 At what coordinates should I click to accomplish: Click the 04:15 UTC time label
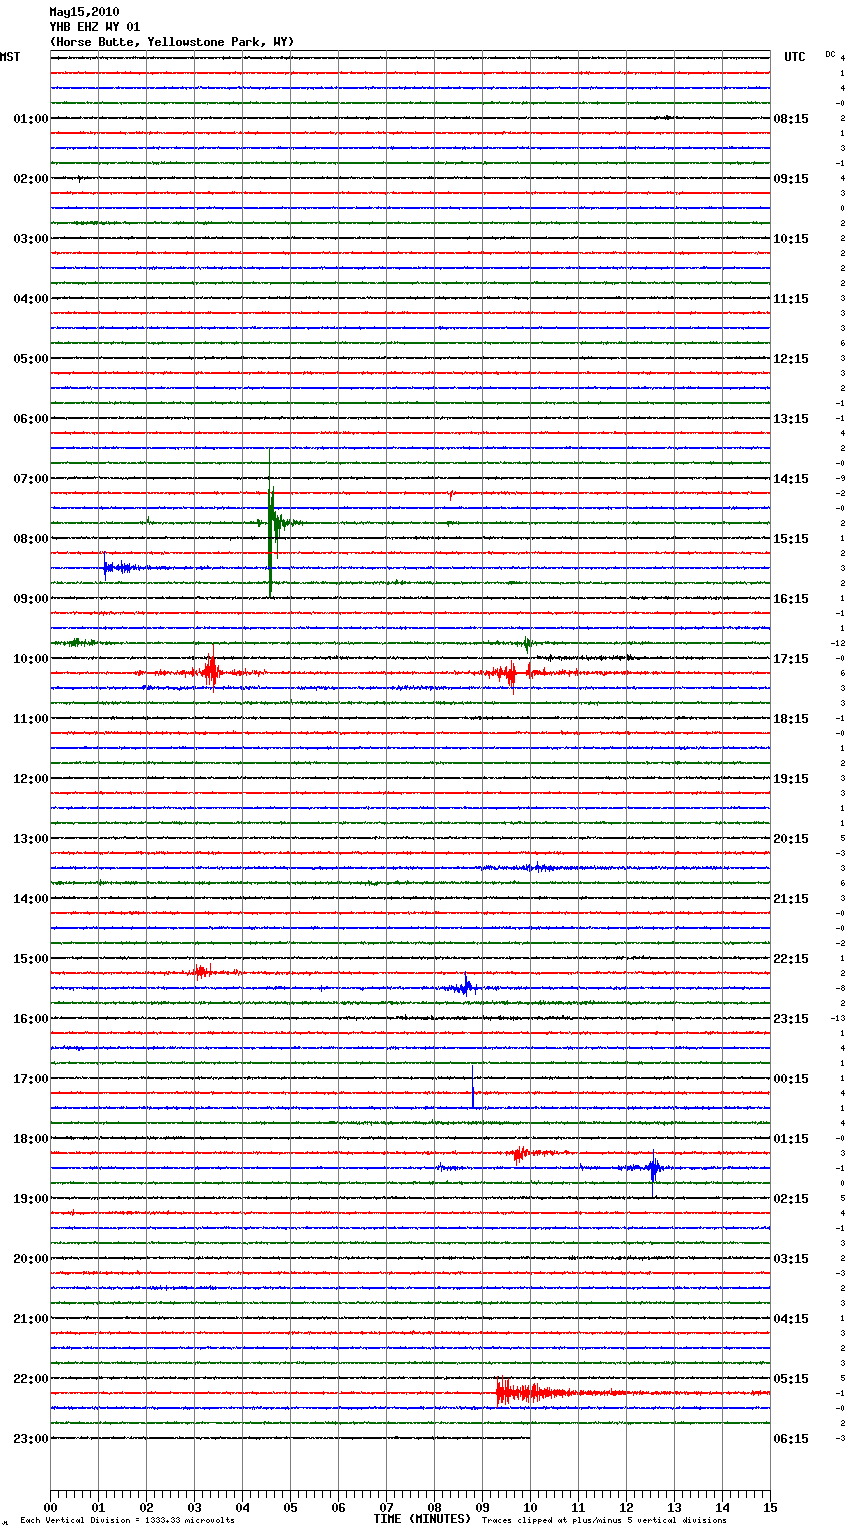[x=791, y=1319]
